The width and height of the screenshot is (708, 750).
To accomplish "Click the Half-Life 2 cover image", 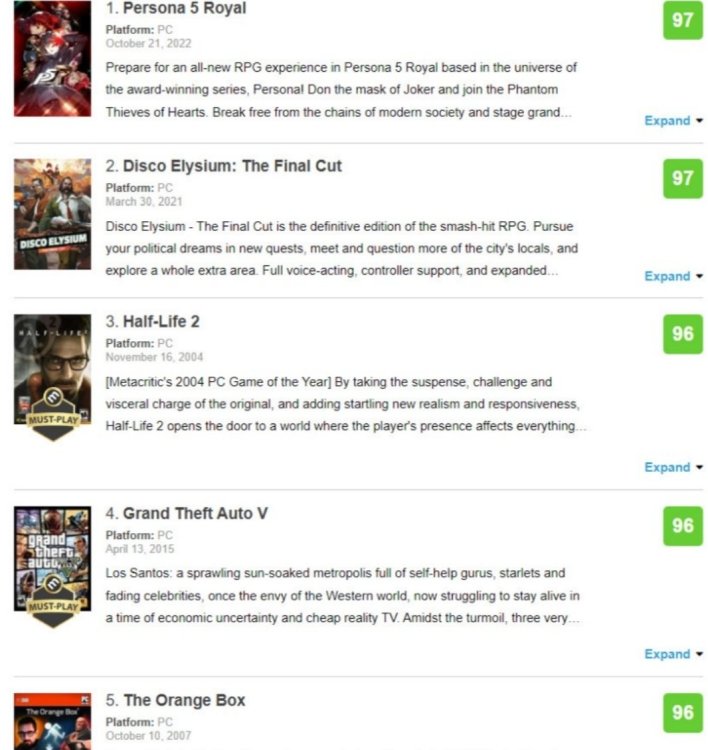I will [52, 369].
